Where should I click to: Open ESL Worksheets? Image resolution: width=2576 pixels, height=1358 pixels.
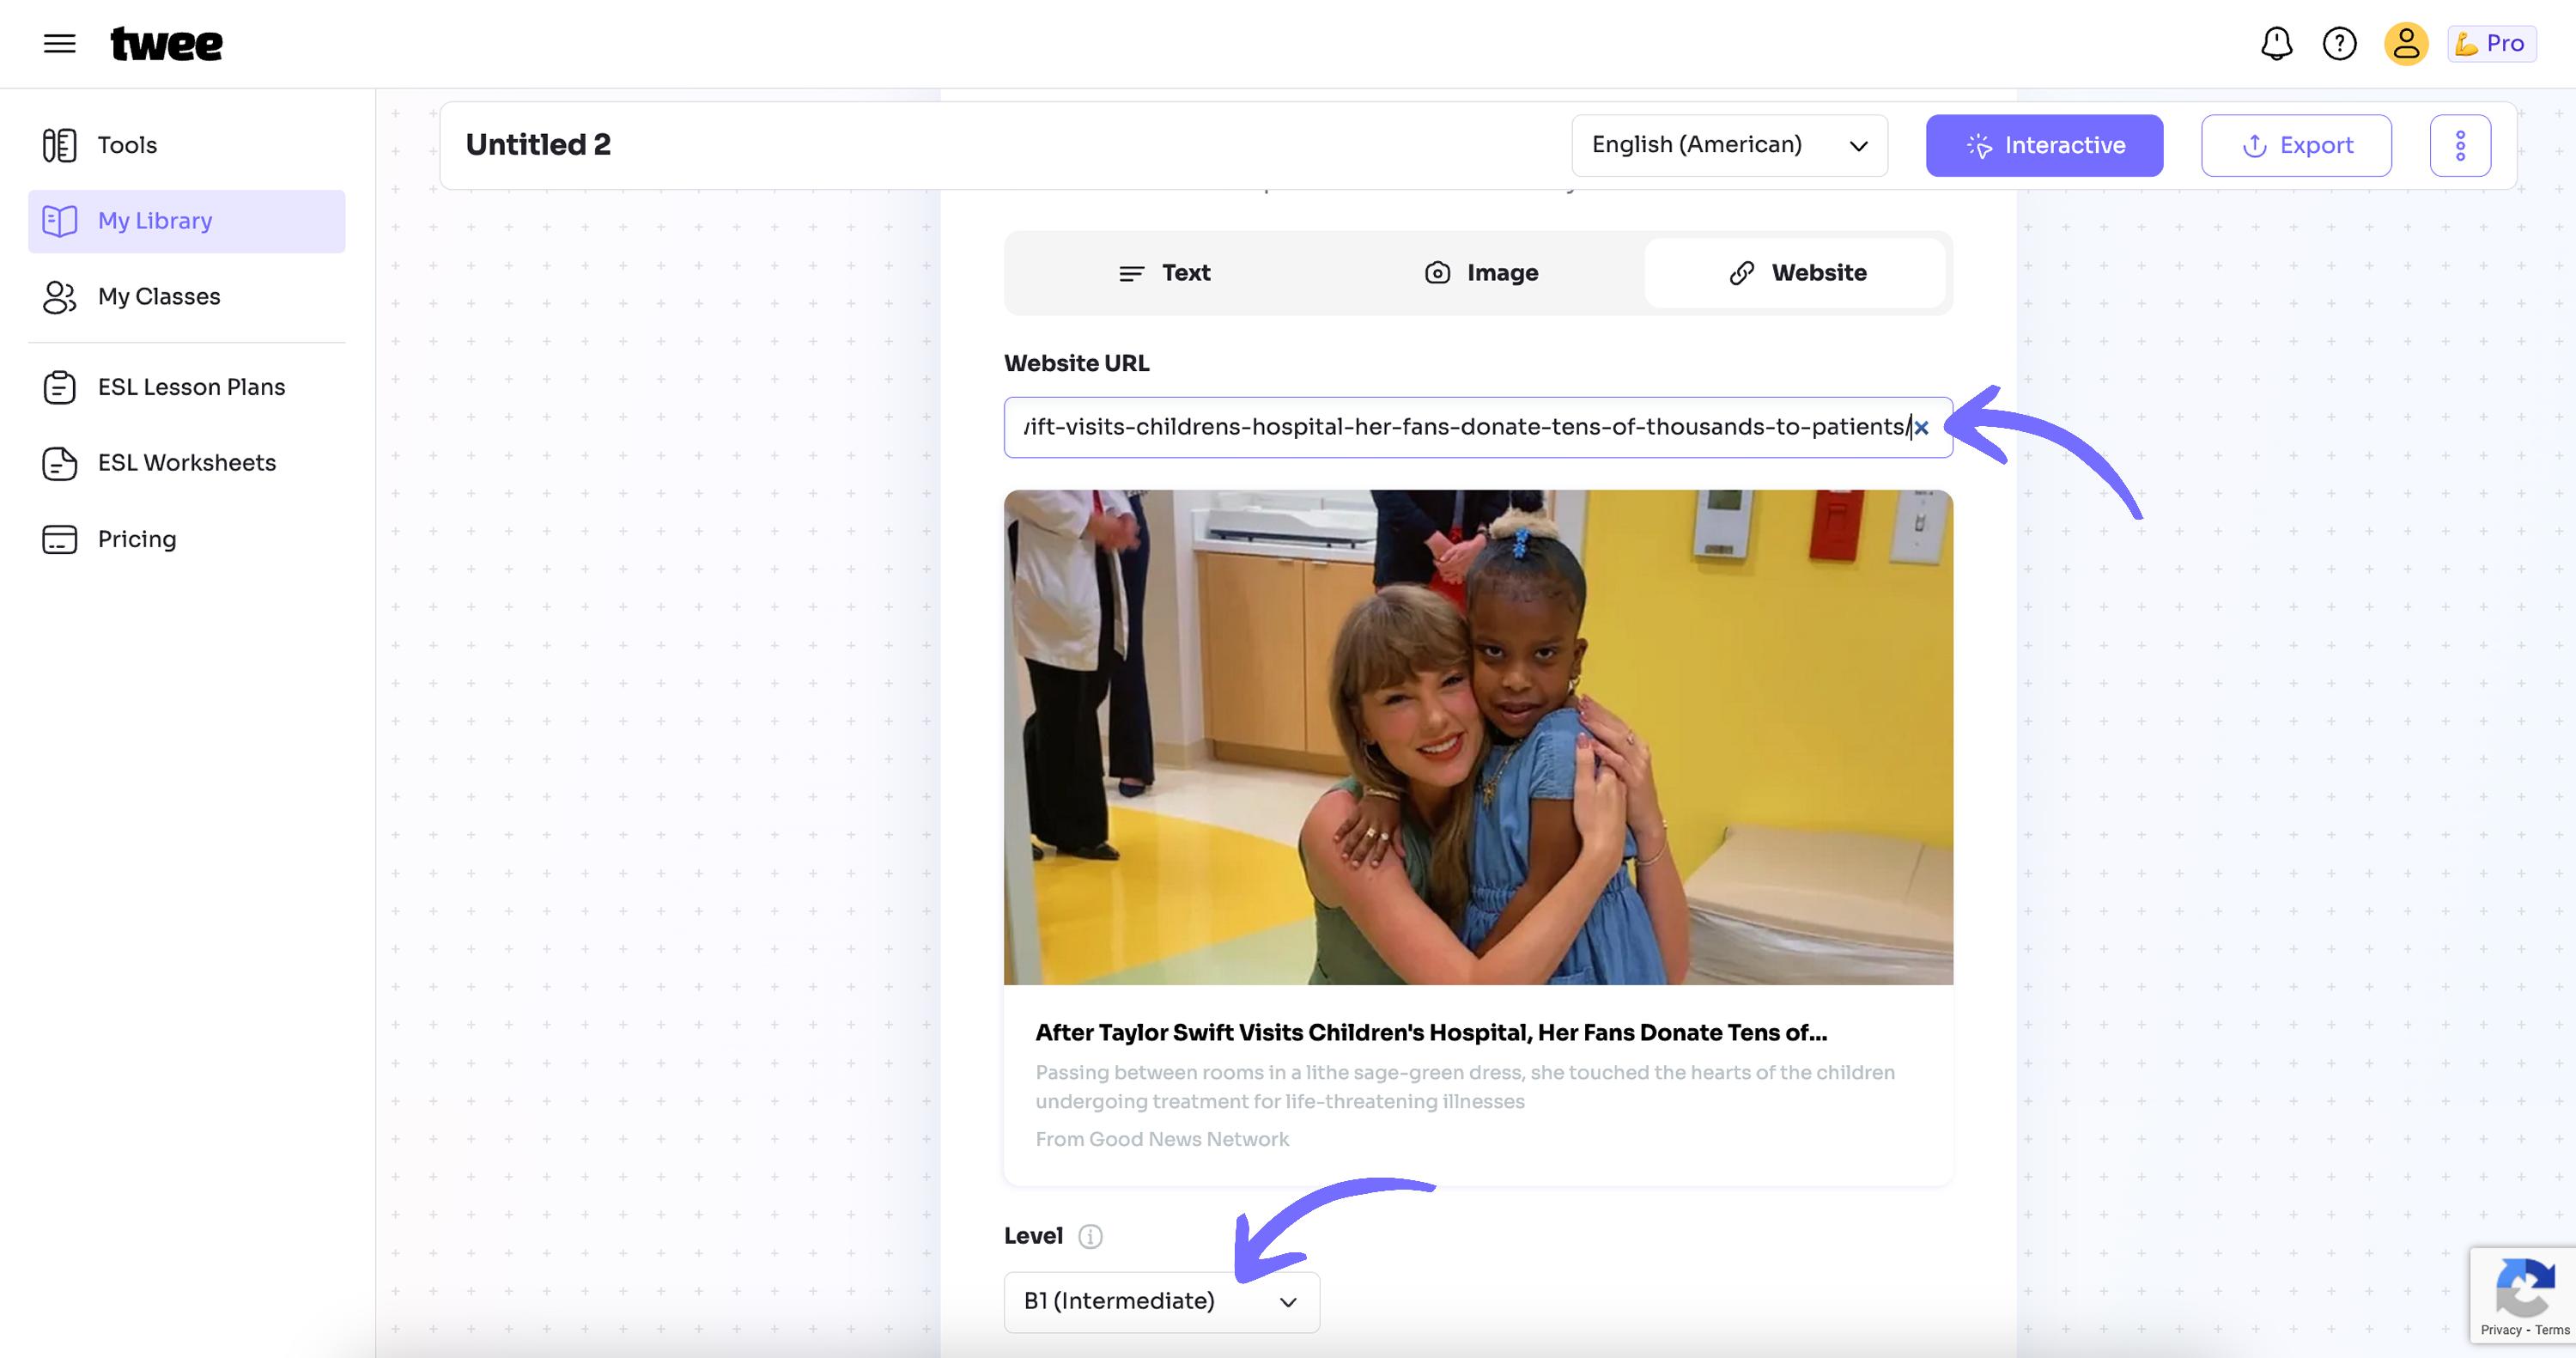(x=187, y=463)
